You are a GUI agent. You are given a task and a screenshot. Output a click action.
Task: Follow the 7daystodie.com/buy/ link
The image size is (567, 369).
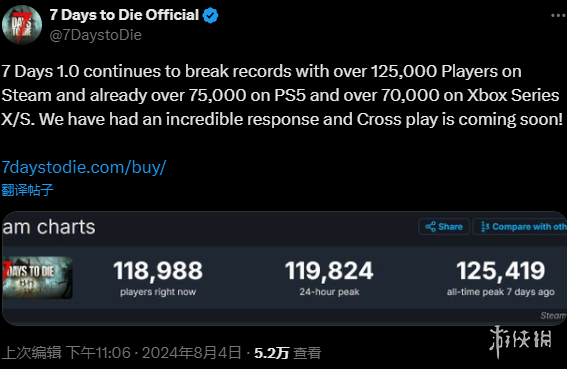click(84, 167)
